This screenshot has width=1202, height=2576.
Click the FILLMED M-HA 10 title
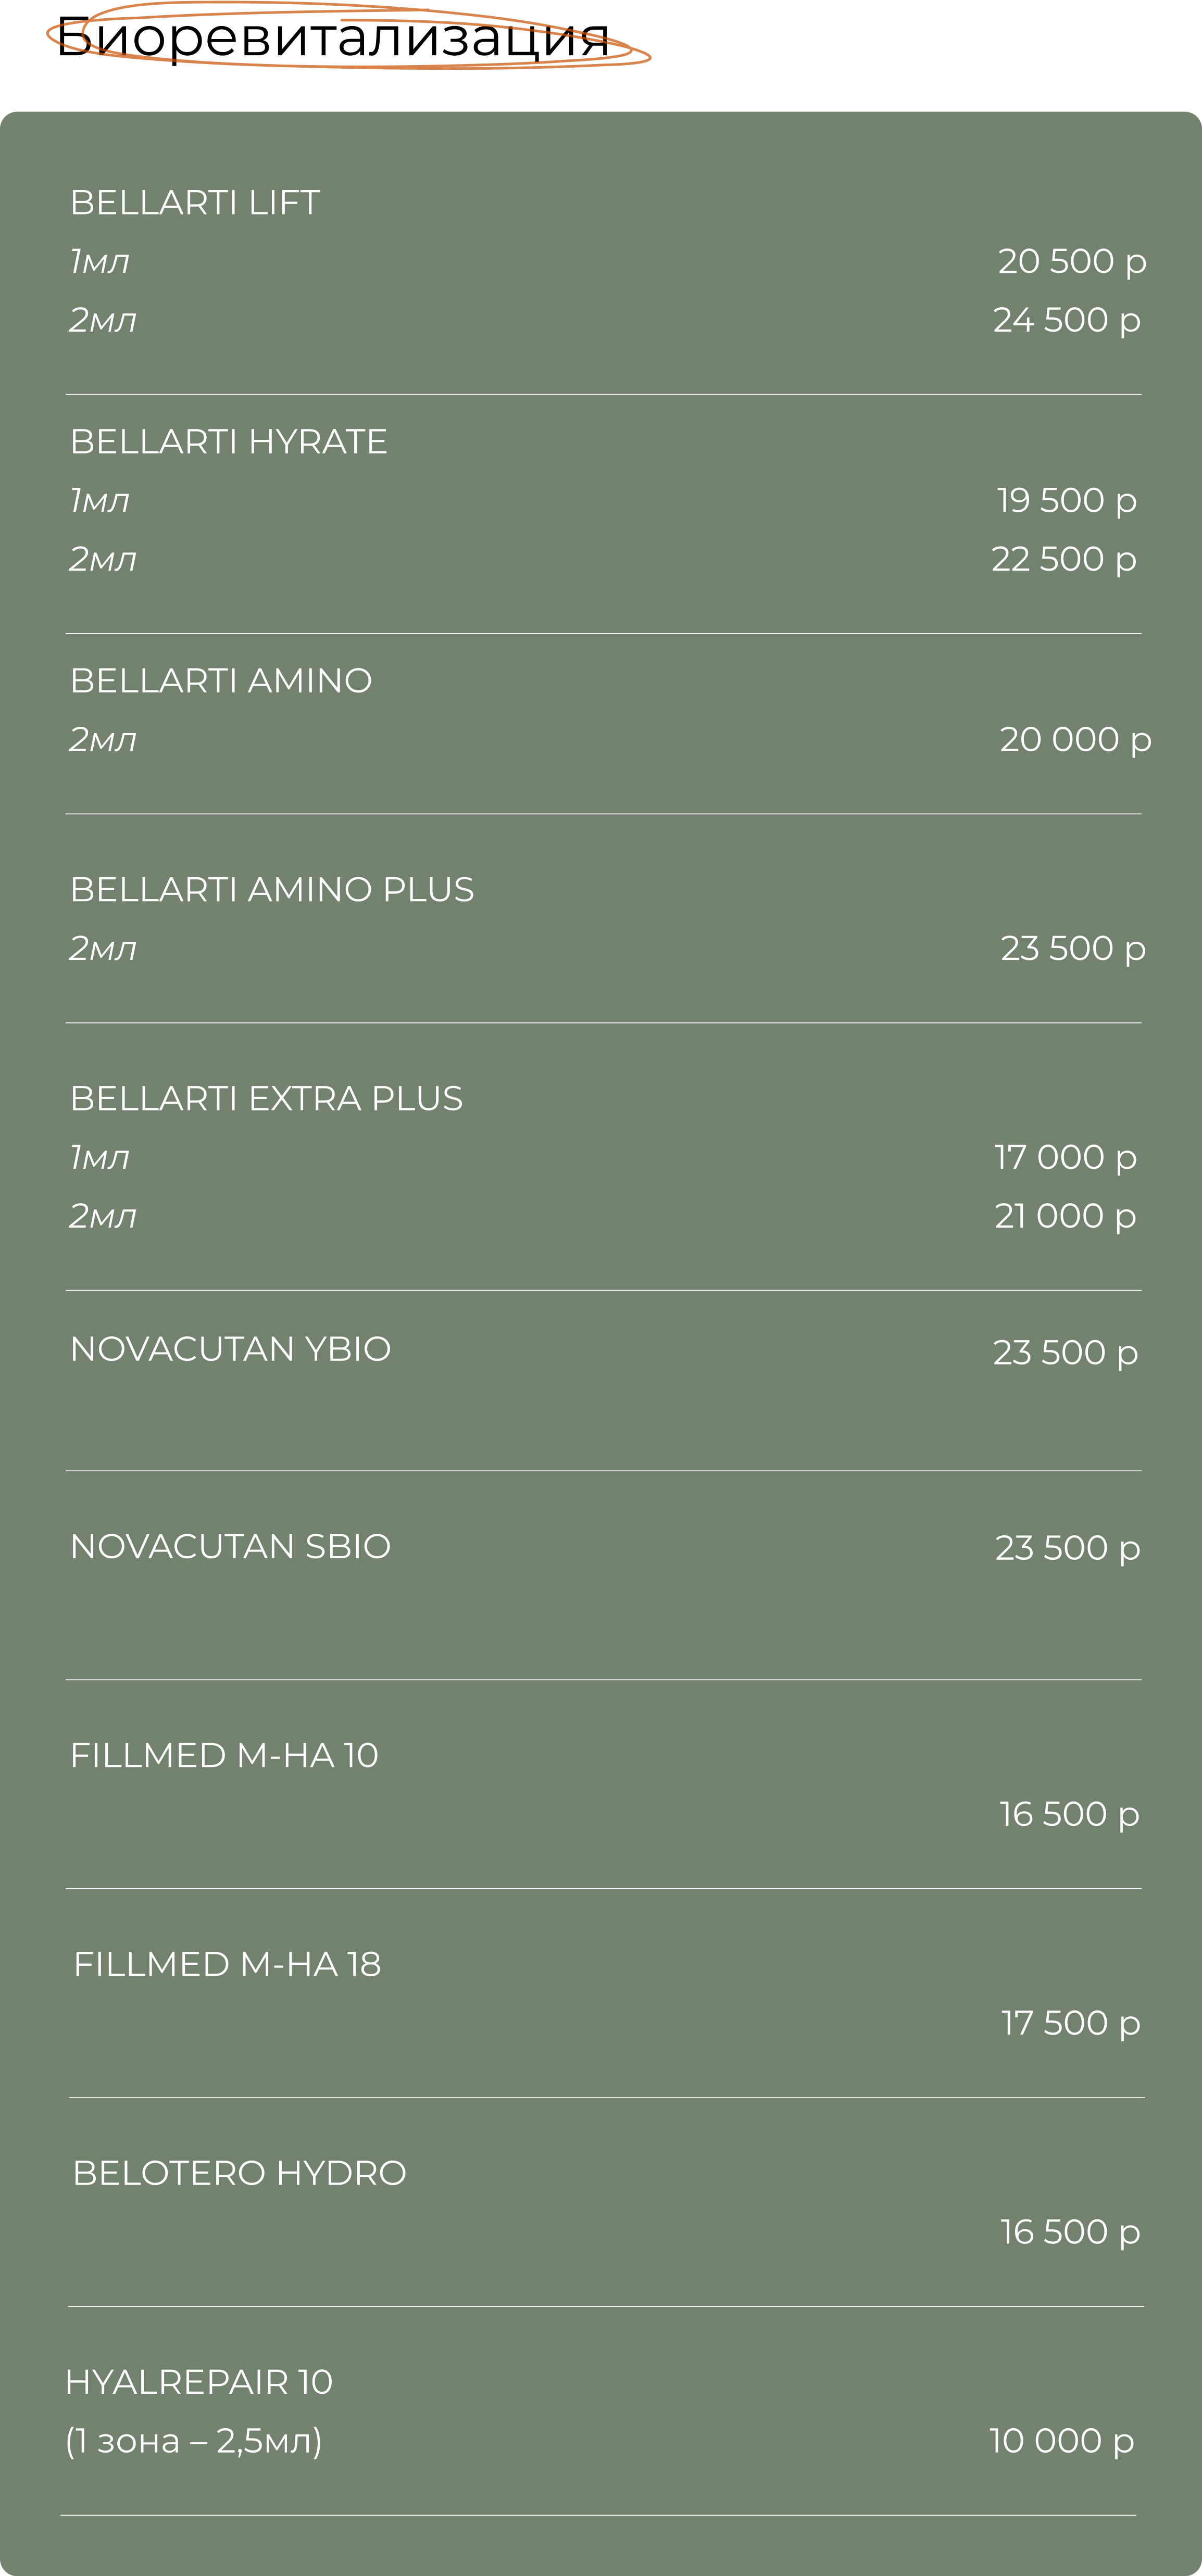(225, 1756)
